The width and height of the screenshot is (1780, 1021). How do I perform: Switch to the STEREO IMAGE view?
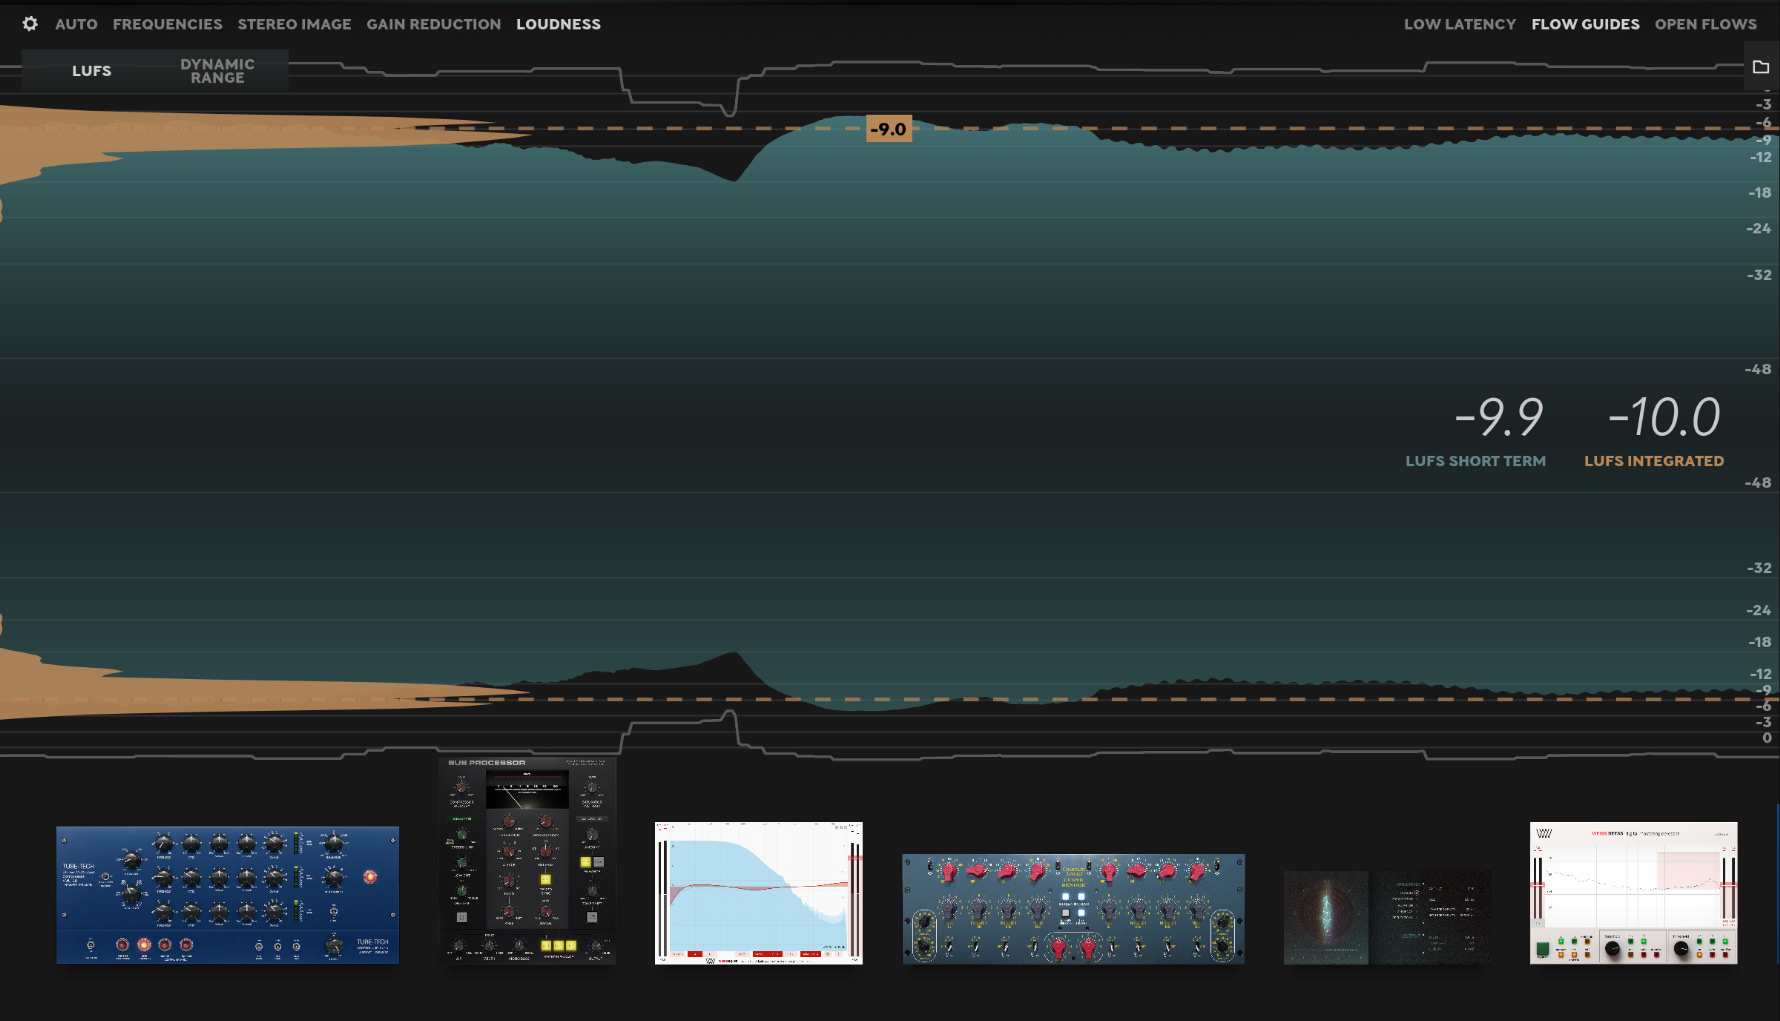[x=294, y=23]
